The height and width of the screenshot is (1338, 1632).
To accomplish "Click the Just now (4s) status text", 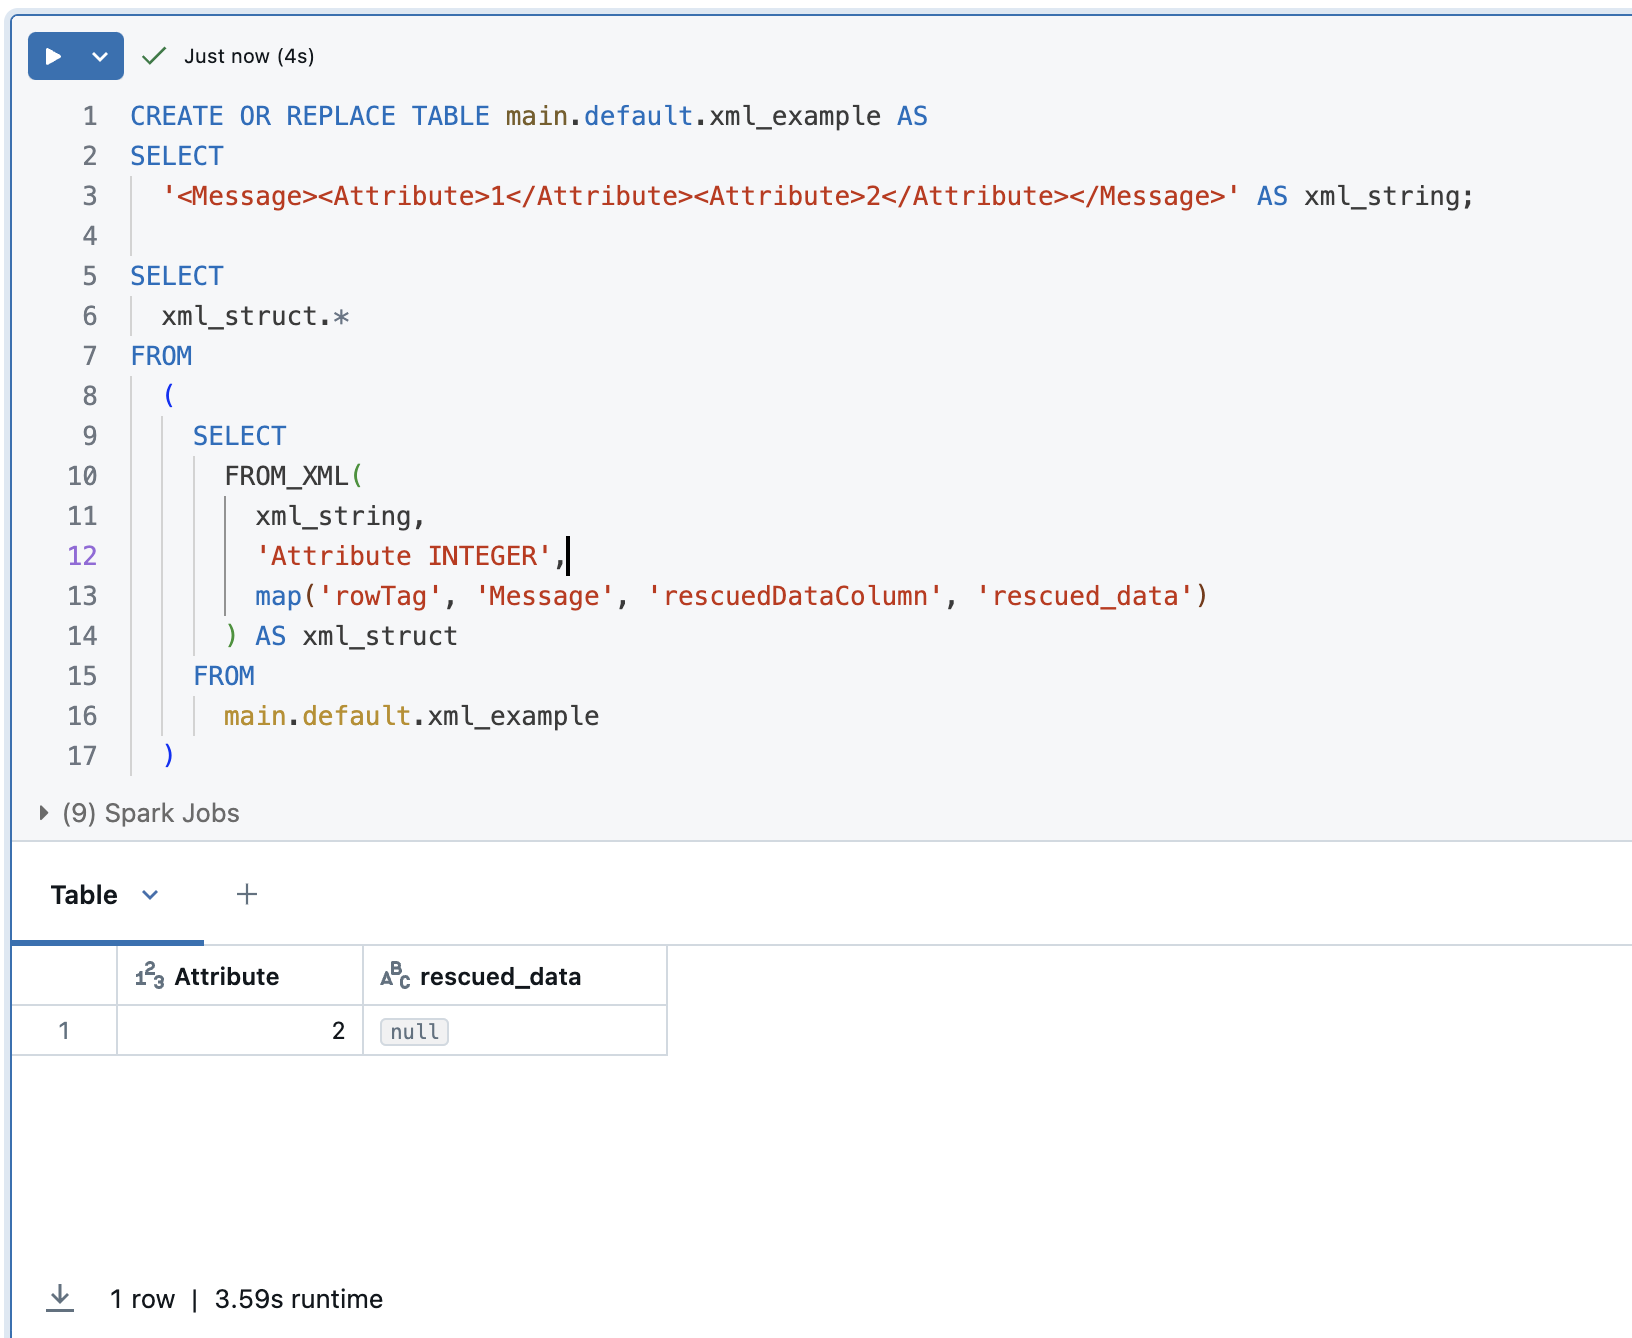I will coord(248,56).
